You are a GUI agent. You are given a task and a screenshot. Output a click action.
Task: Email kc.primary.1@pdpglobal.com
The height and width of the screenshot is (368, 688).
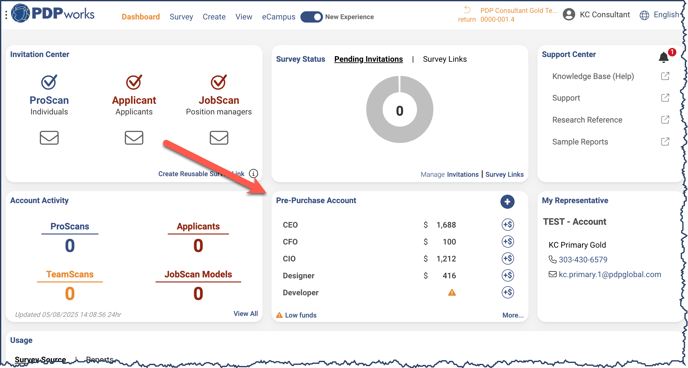pos(609,275)
